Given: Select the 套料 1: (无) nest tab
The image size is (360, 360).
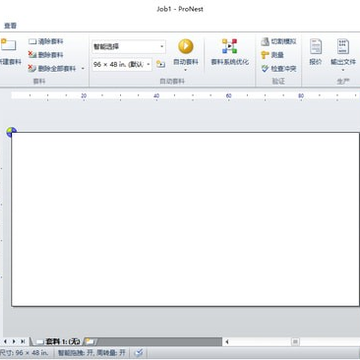Looking at the screenshot, I should point(59,341).
